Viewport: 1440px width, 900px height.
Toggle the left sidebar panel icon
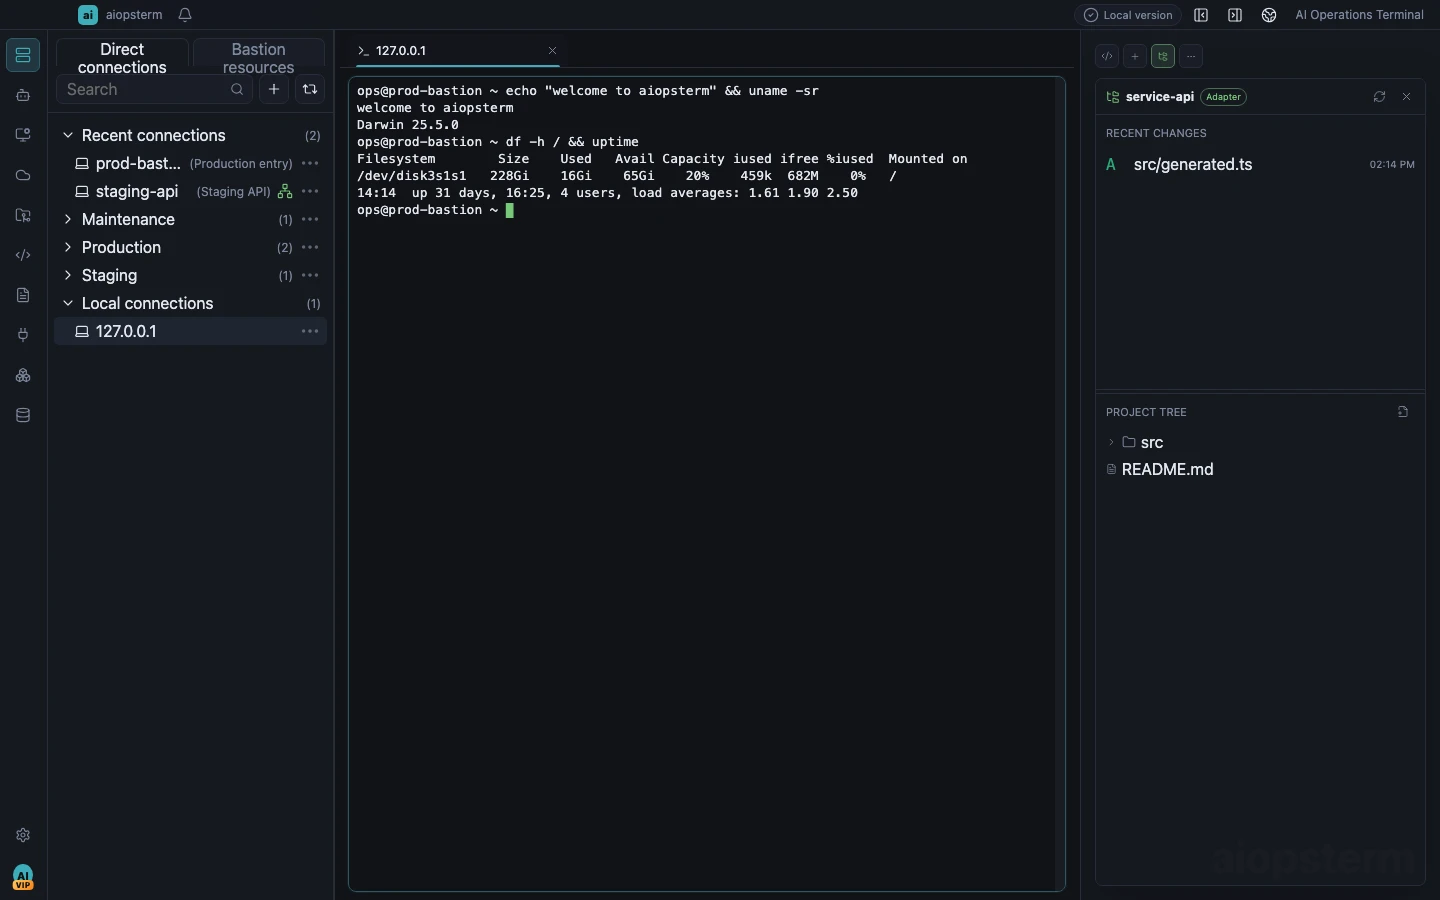[x=1201, y=15]
